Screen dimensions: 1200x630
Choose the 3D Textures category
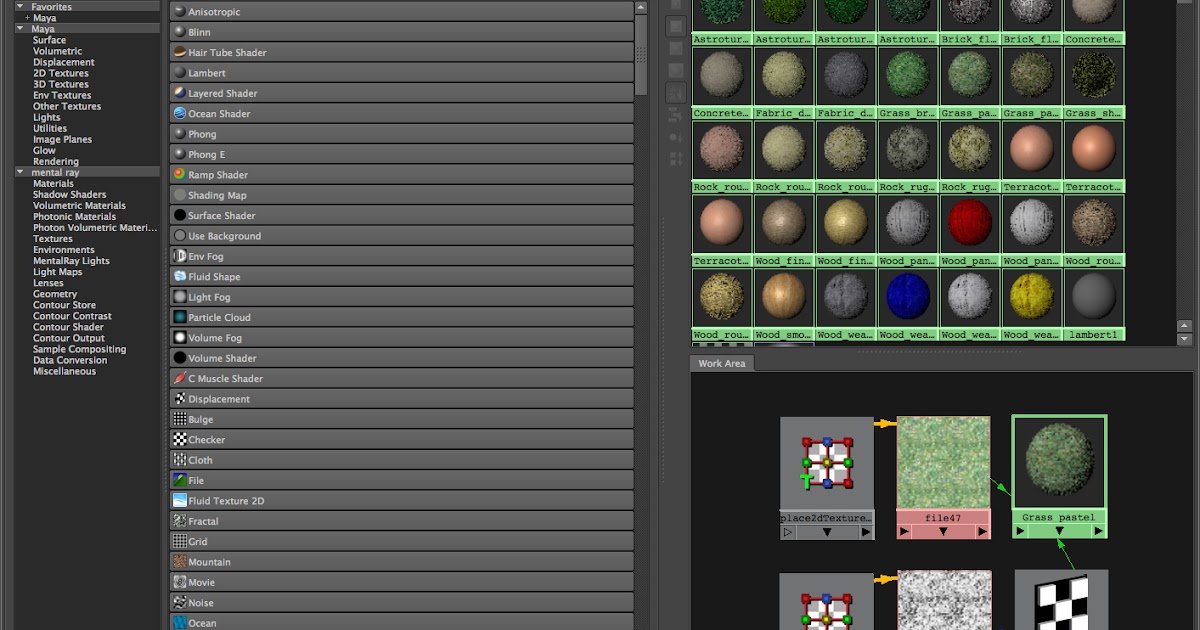(x=61, y=84)
